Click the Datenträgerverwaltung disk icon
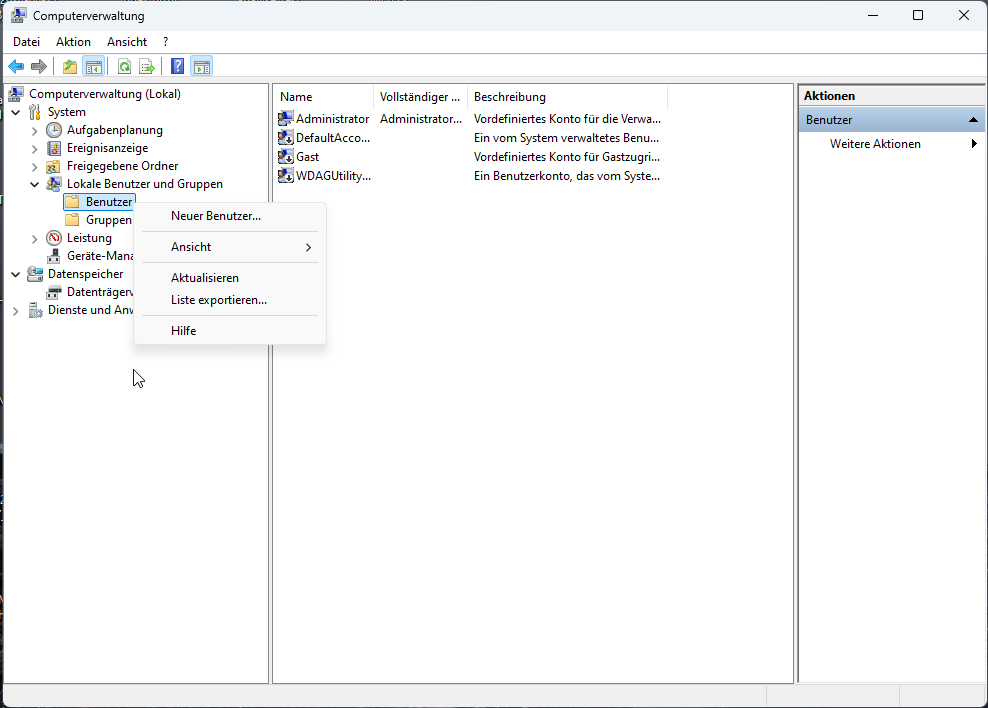Viewport: 988px width, 708px height. (54, 292)
